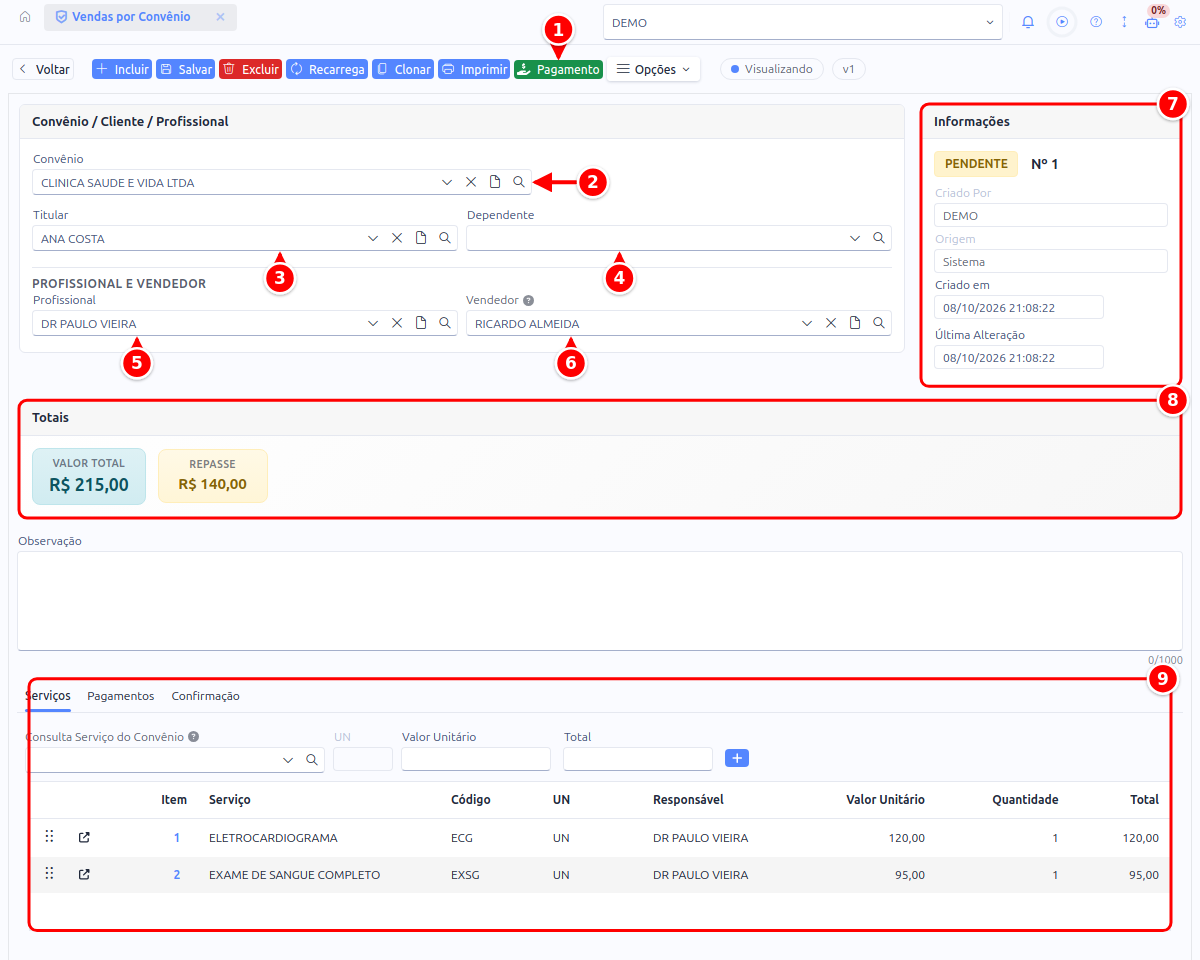Click the Clonar button
Image resolution: width=1200 pixels, height=960 pixels.
click(x=403, y=70)
